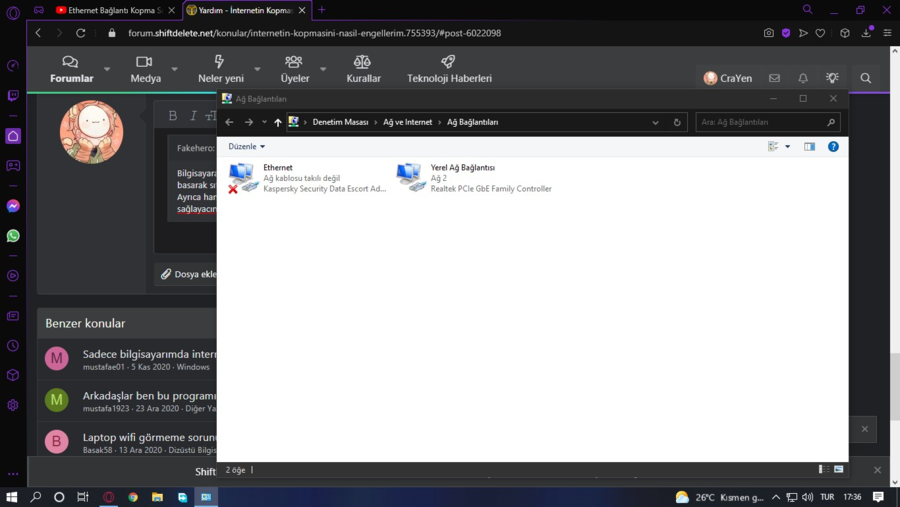The image size is (900, 507).
Task: Open Teknoloji Haberleri section
Action: [449, 69]
